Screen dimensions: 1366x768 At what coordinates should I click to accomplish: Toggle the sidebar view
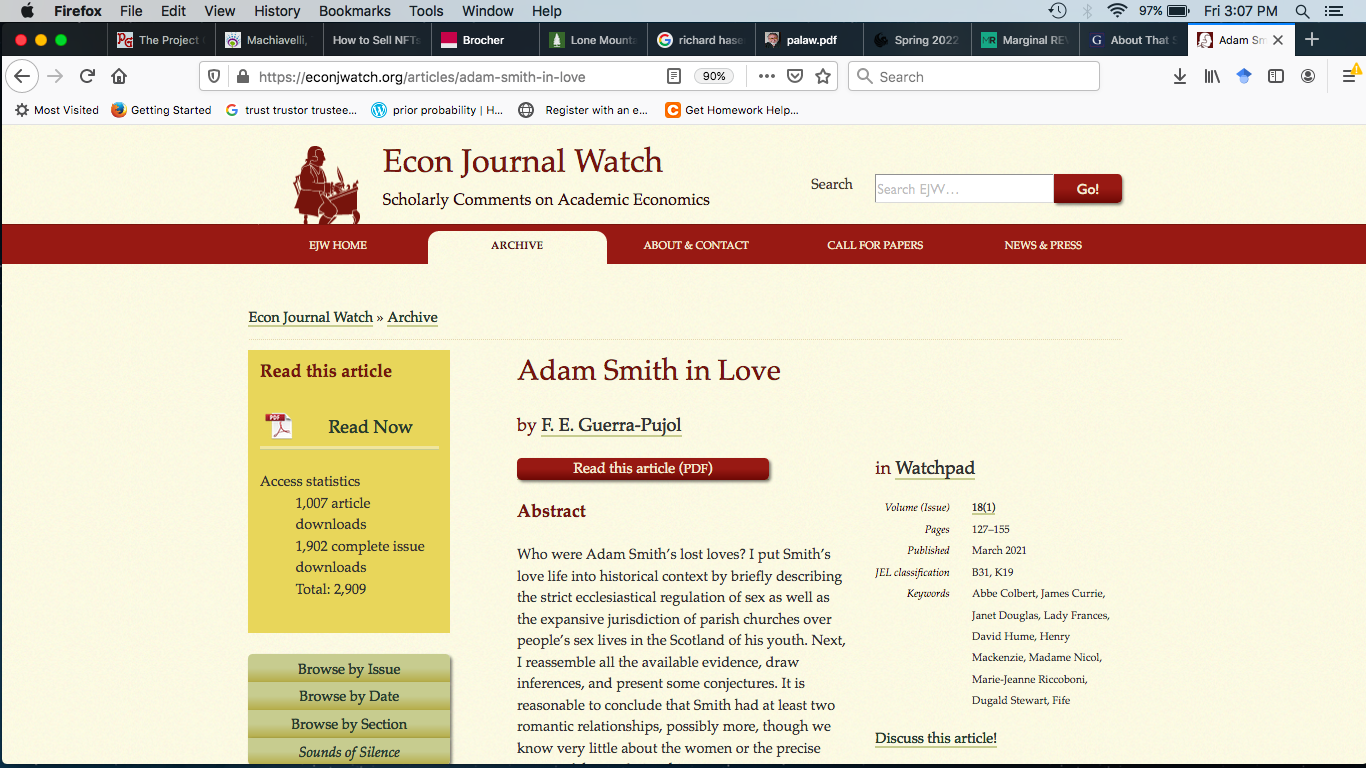(x=1276, y=77)
